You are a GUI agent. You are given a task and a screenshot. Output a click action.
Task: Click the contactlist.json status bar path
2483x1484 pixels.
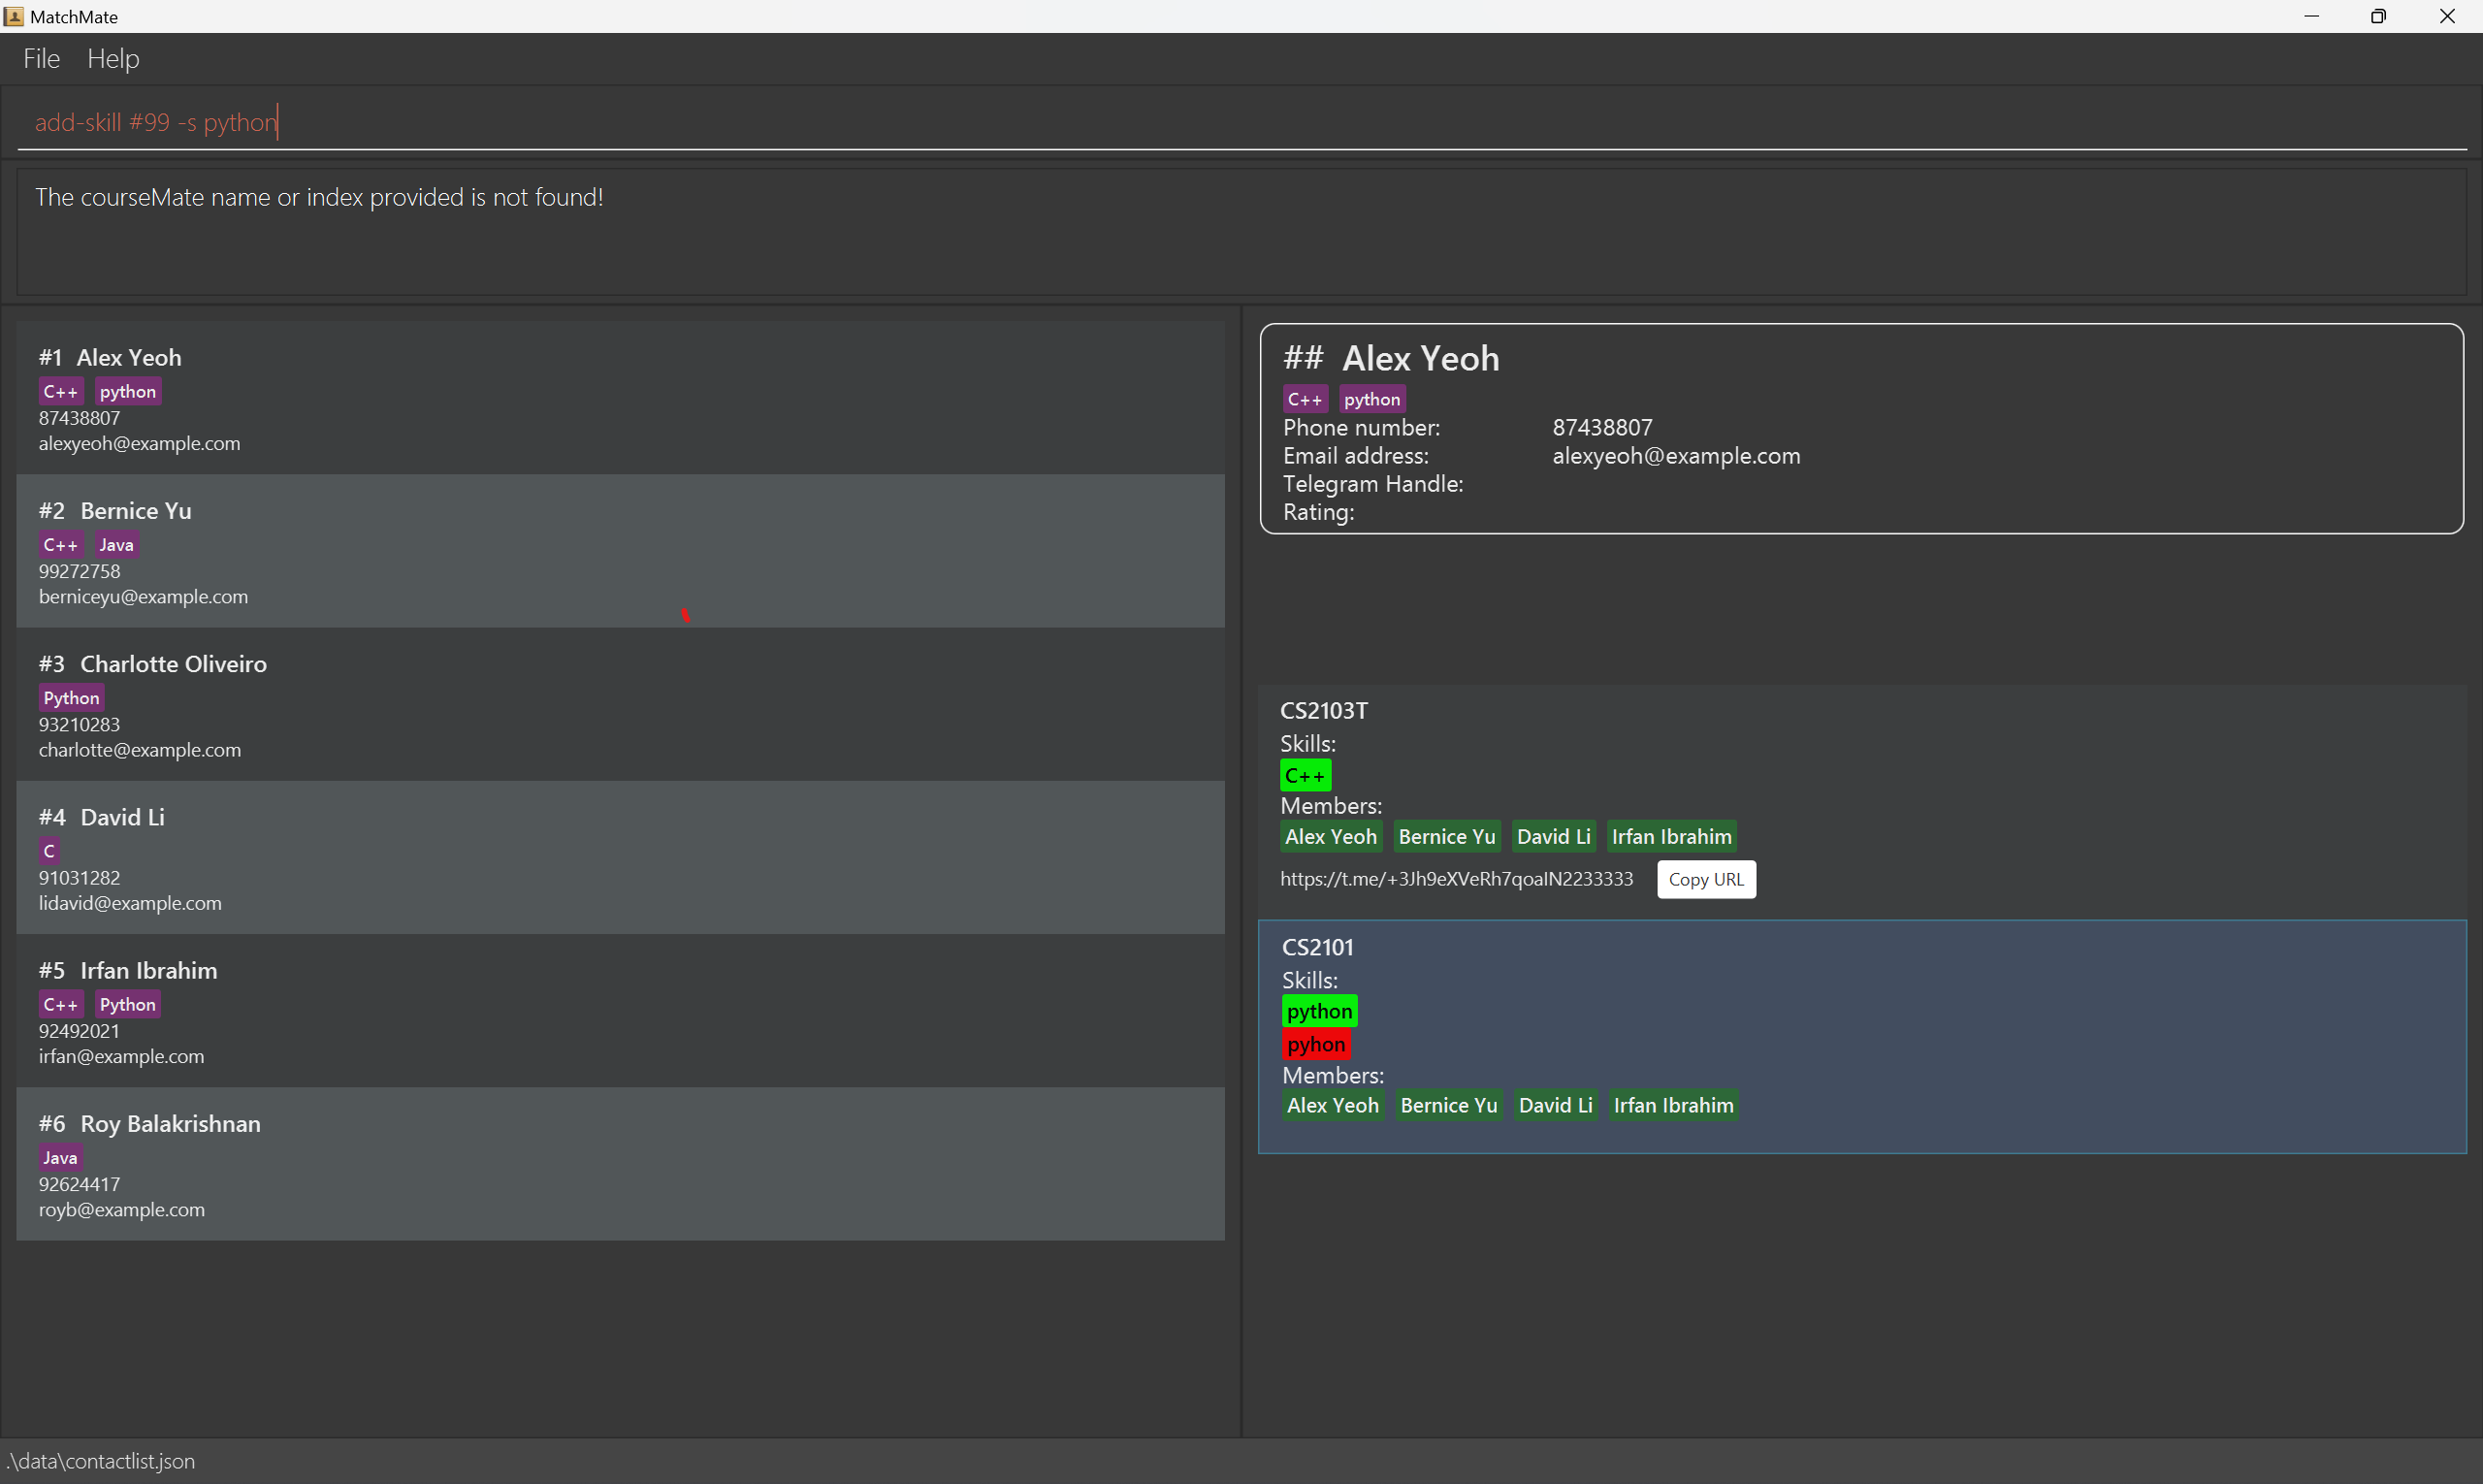(x=100, y=1461)
